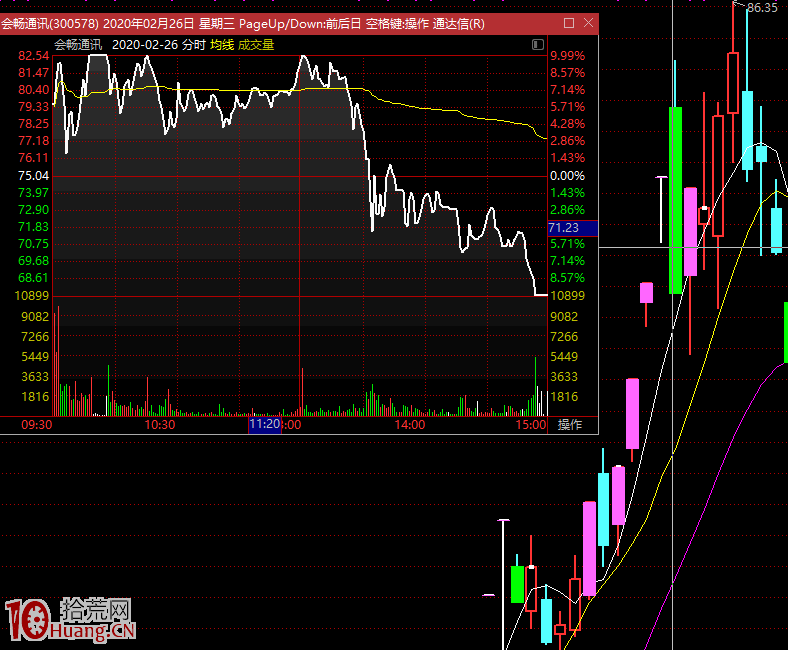The width and height of the screenshot is (788, 650).
Task: Click the popup title bar text 通达信(R)
Action: (459, 23)
